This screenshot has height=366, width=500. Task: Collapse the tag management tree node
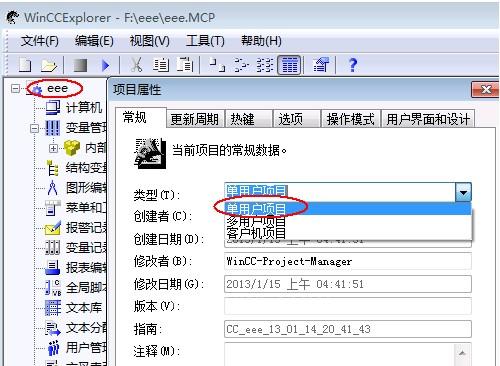click(x=35, y=128)
